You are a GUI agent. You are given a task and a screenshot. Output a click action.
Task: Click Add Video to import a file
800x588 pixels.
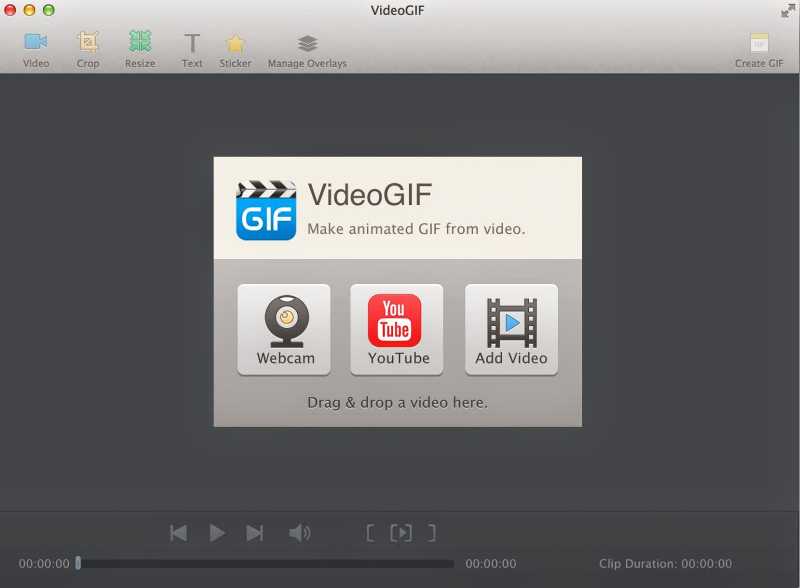[x=511, y=330]
